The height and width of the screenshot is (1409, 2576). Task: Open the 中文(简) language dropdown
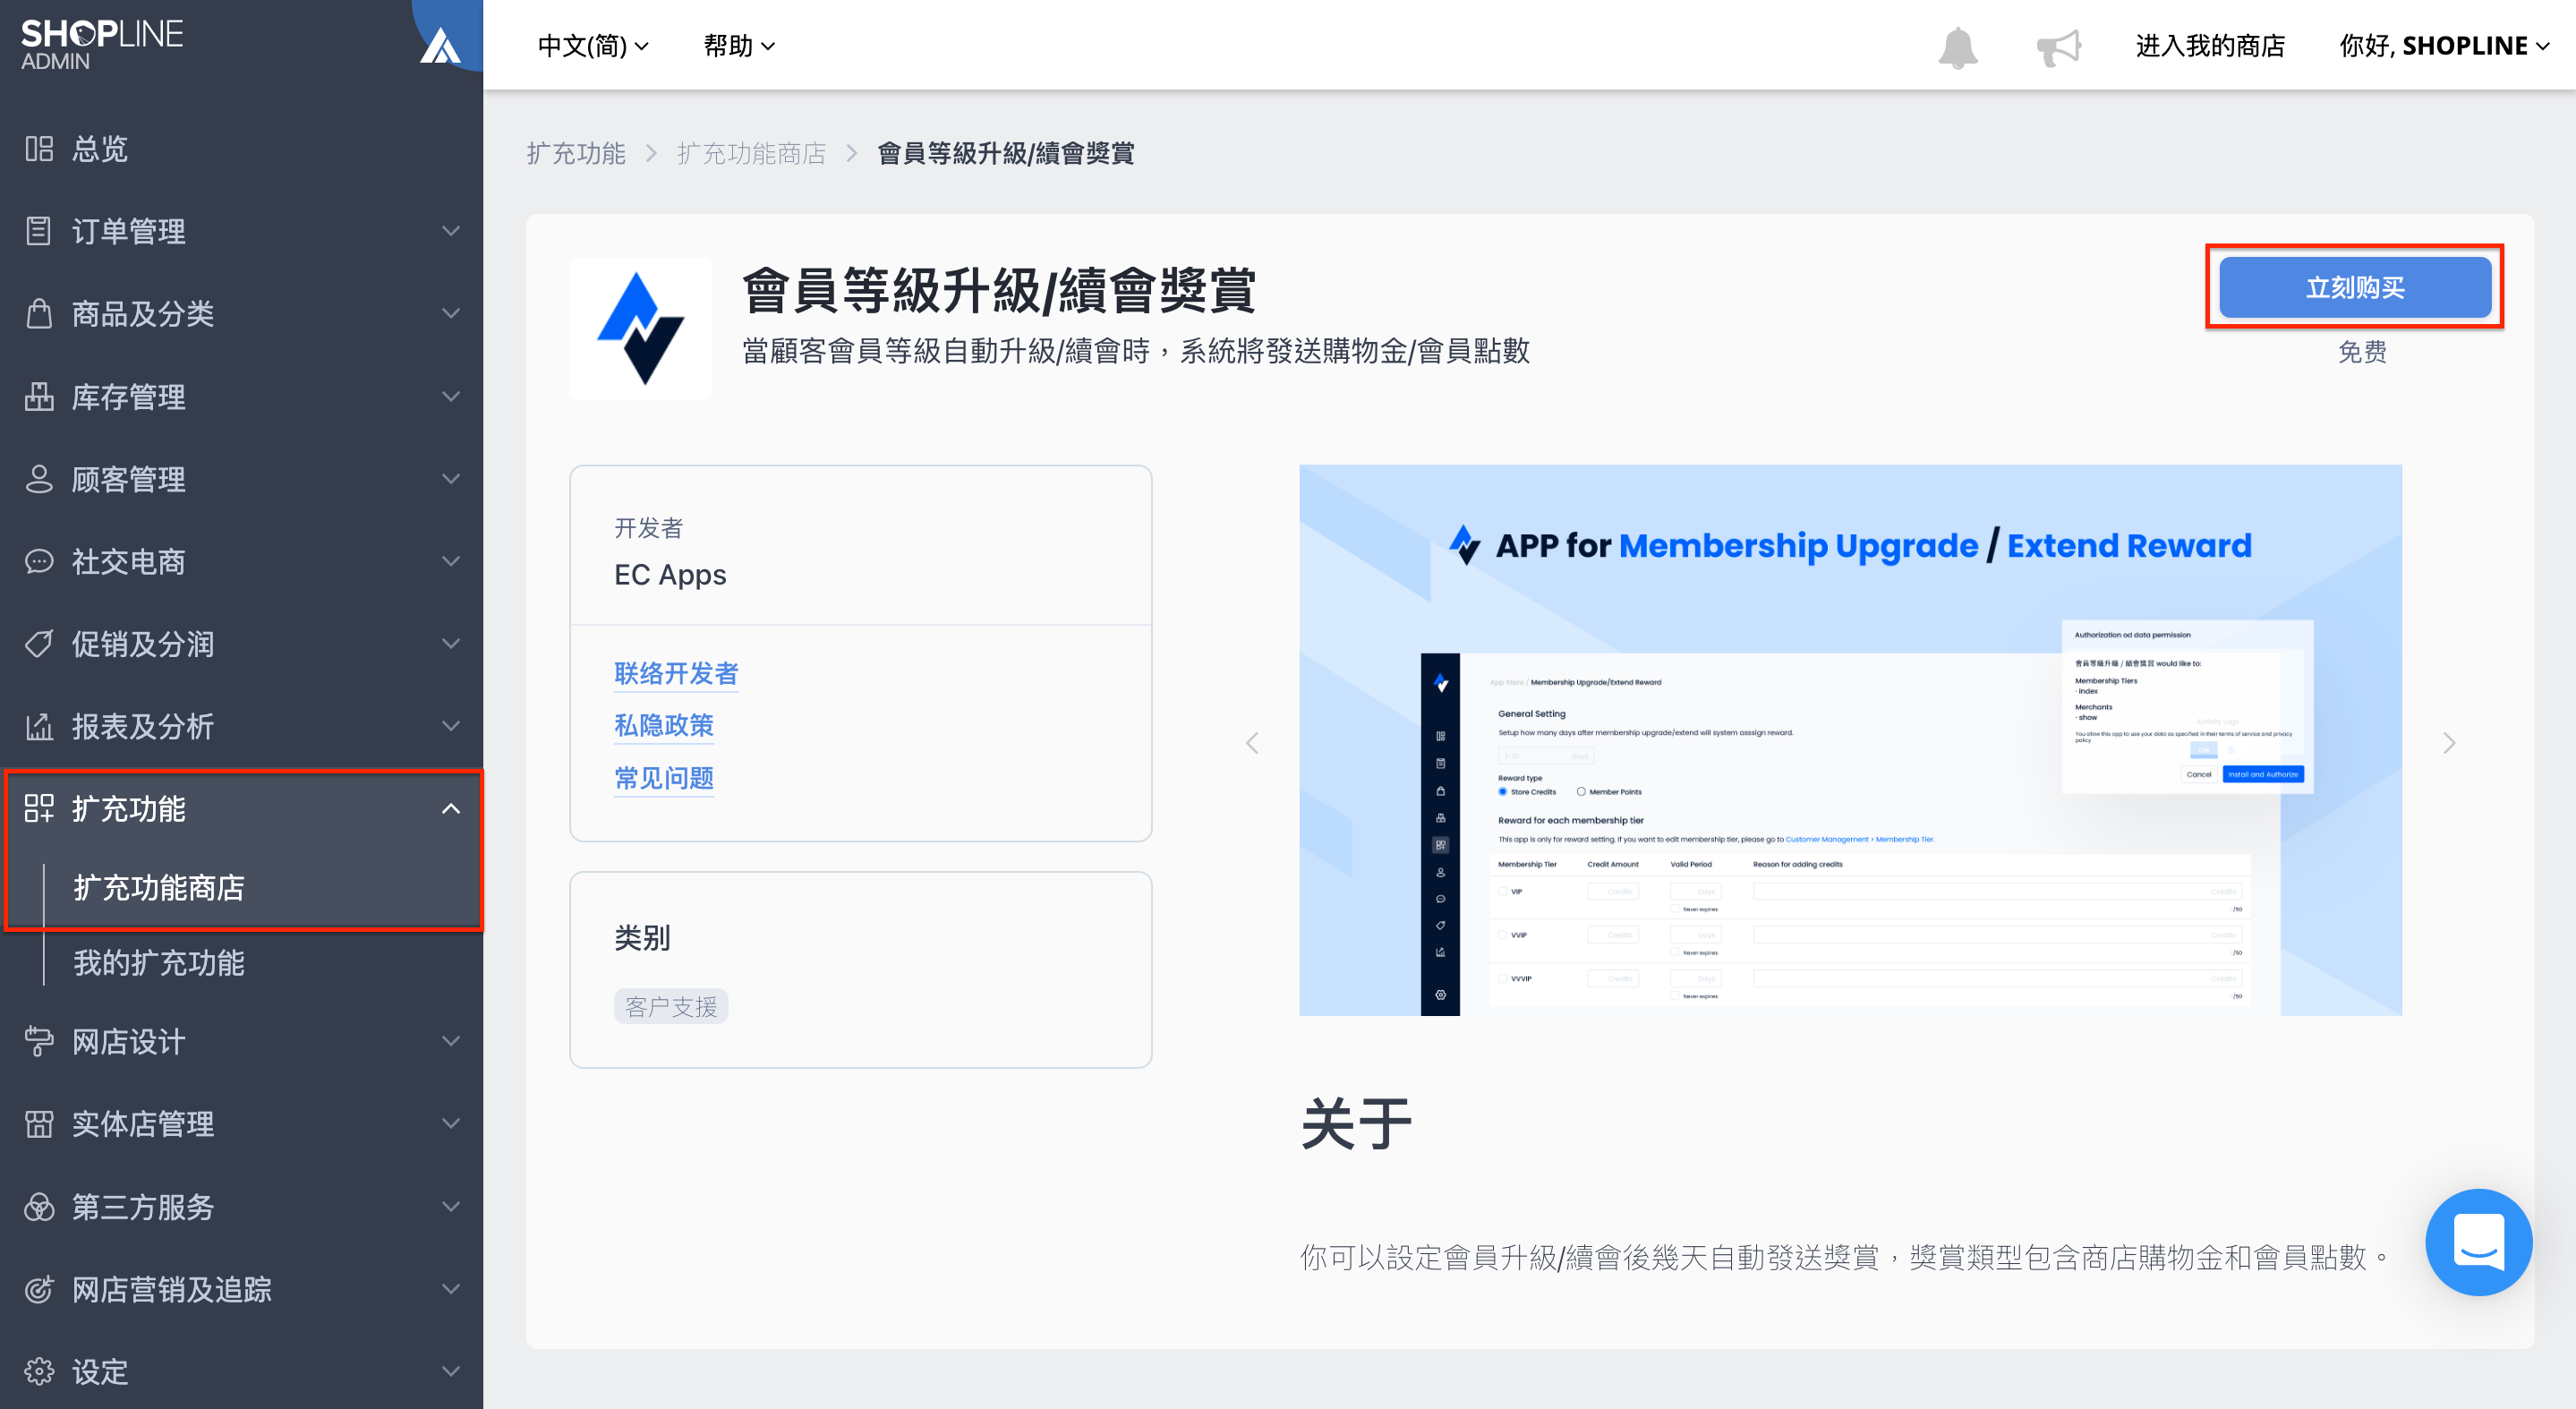coord(593,46)
